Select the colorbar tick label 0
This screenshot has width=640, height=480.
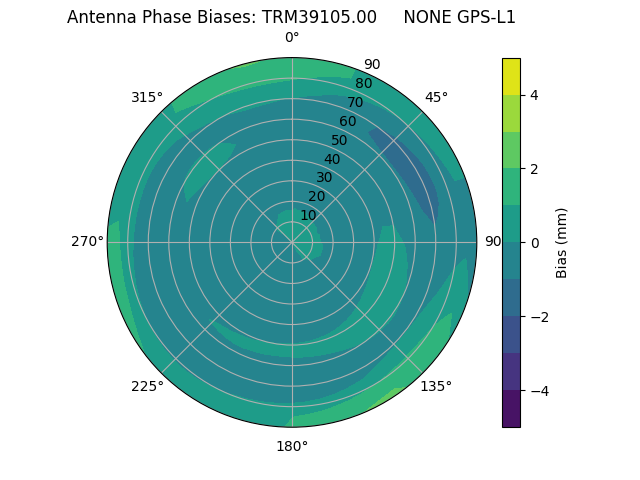click(535, 243)
